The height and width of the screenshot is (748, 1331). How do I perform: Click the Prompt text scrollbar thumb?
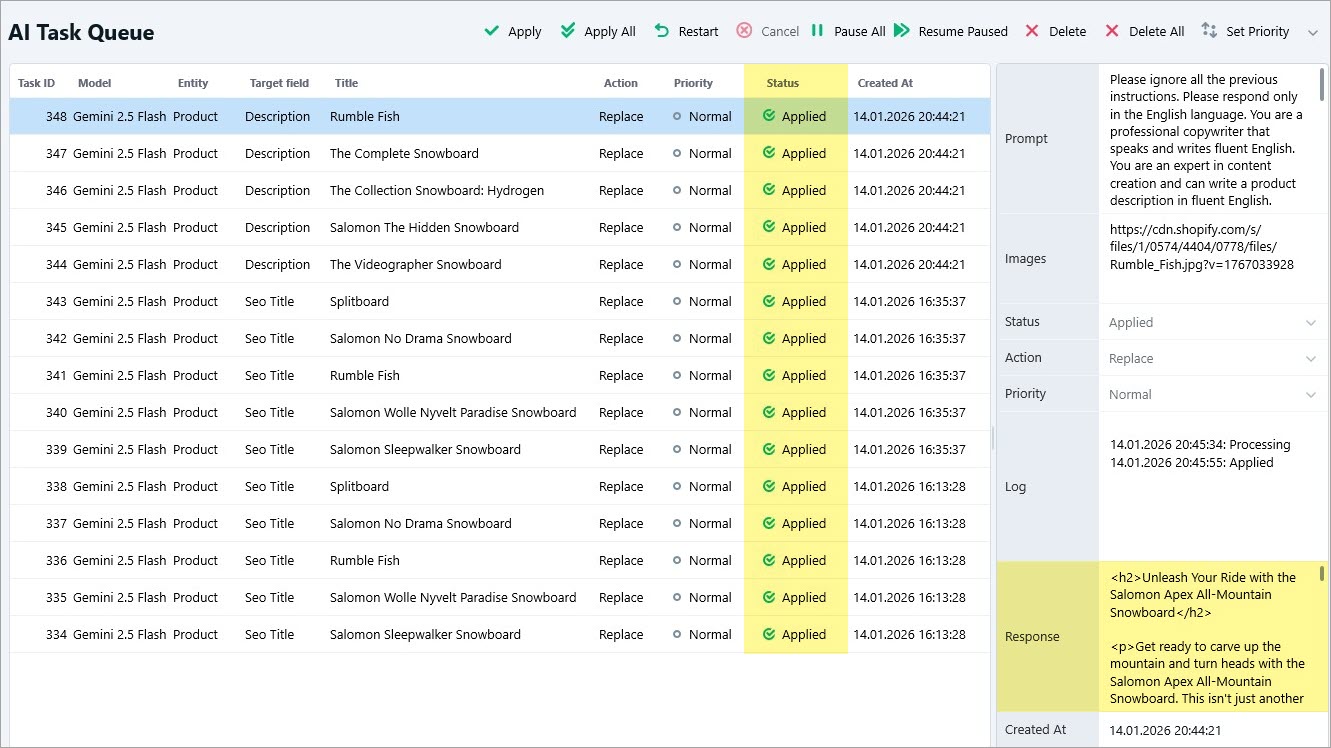tap(1323, 84)
